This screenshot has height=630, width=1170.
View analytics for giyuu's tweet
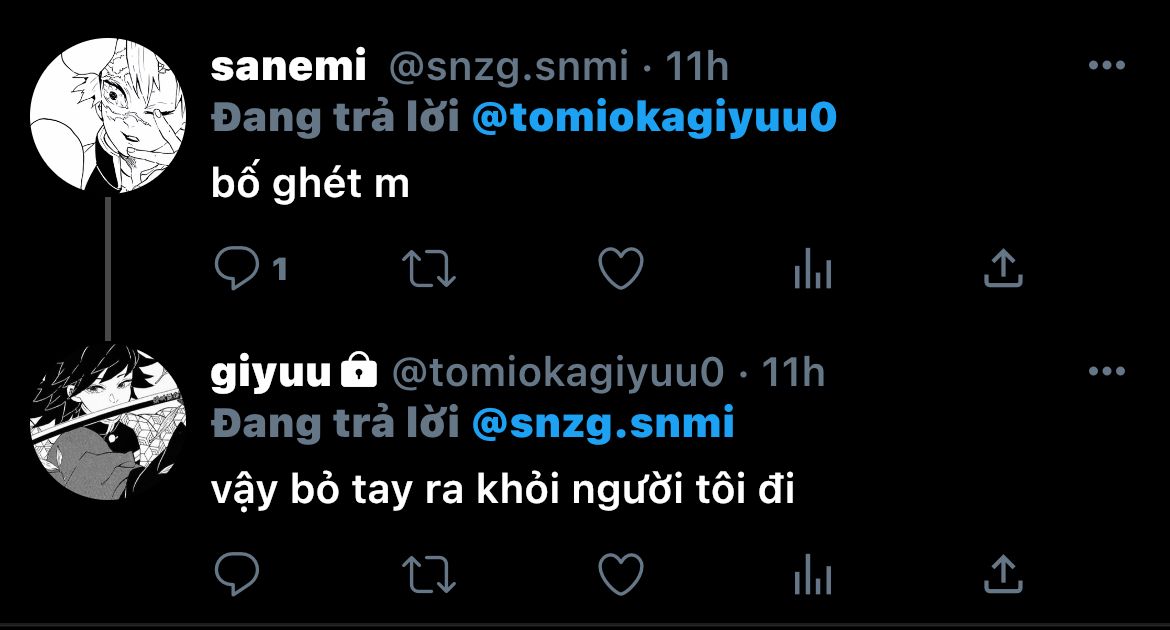pyautogui.click(x=812, y=574)
